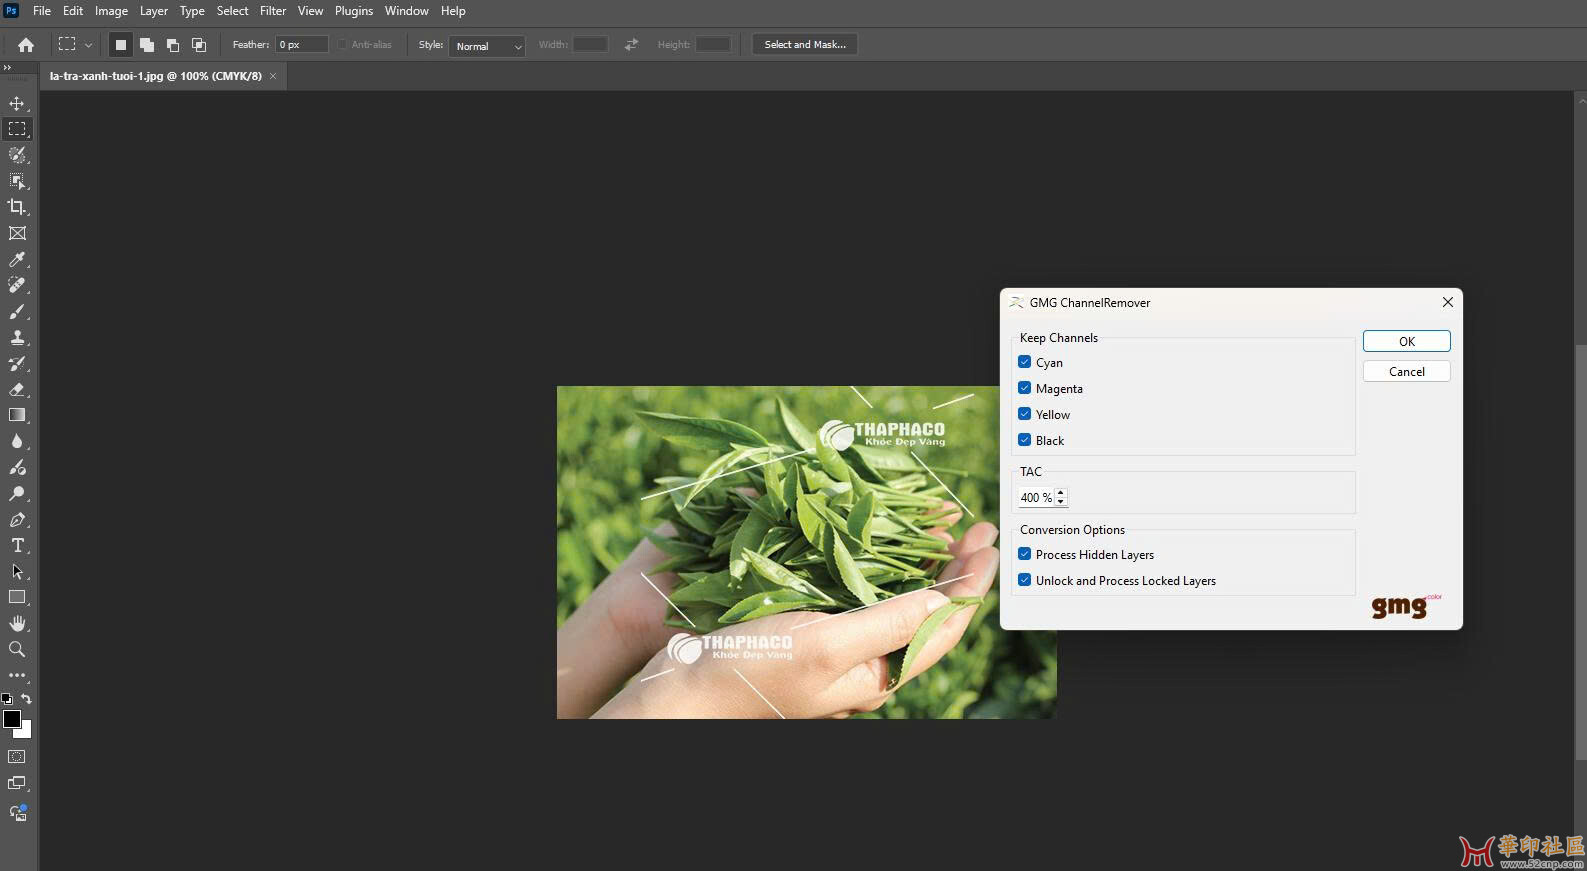
Task: Select the Hand tool
Action: (17, 623)
